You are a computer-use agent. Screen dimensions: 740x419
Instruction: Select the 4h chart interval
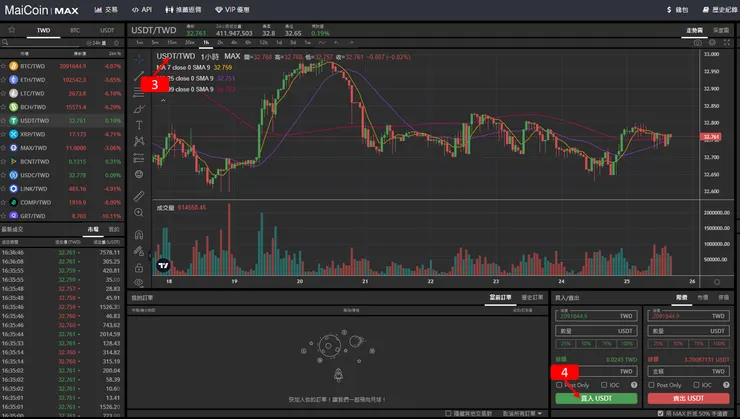point(234,42)
